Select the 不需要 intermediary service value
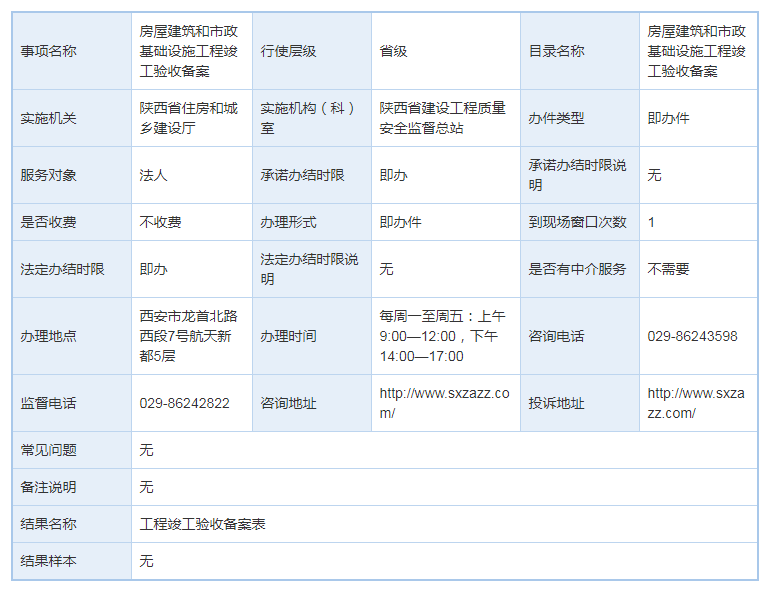 click(668, 269)
